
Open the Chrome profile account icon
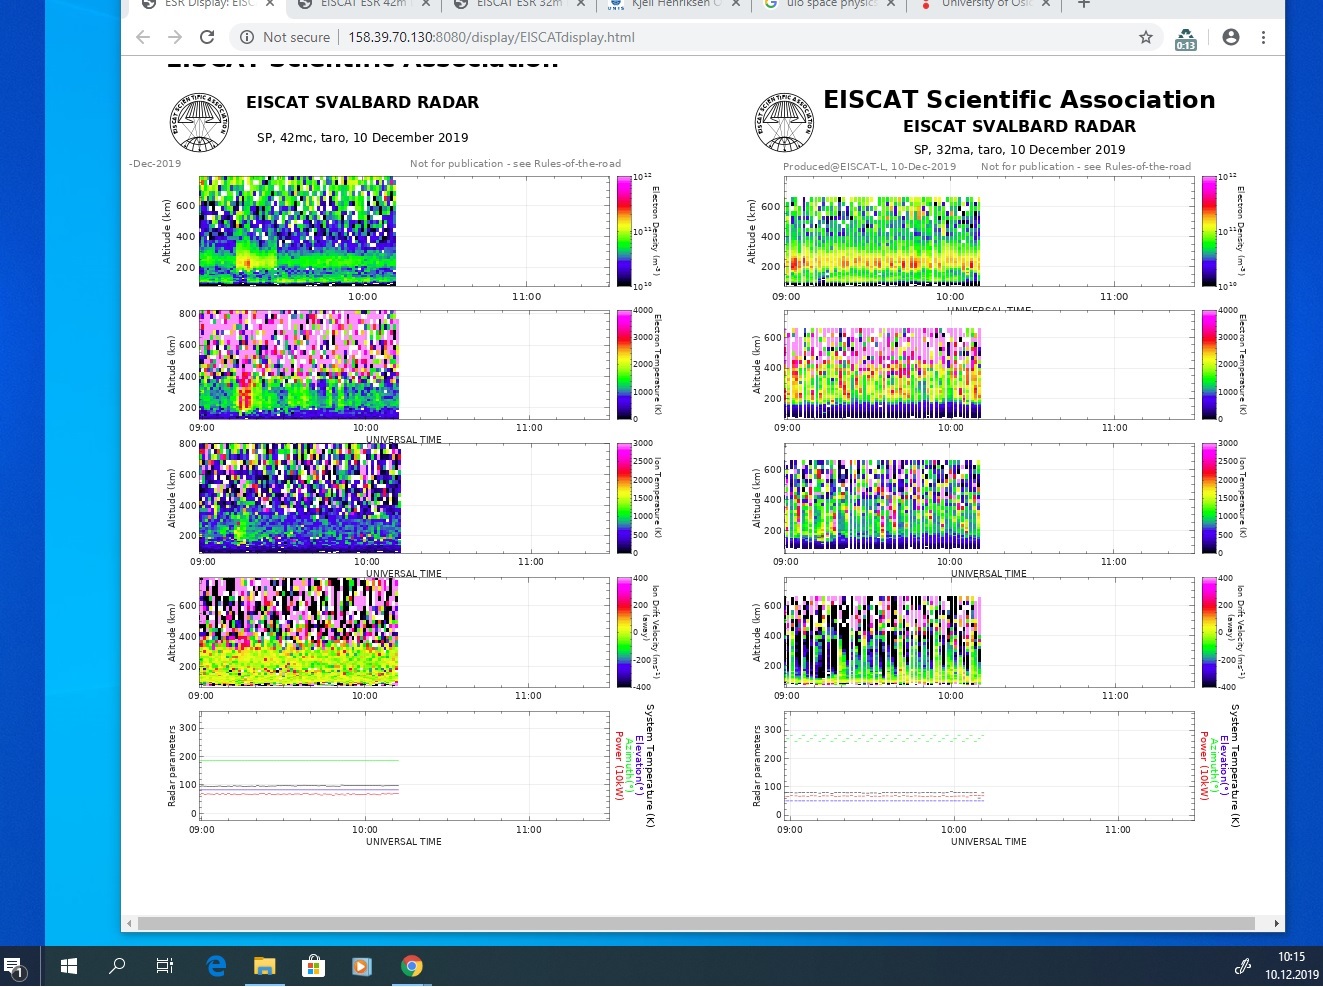1231,37
